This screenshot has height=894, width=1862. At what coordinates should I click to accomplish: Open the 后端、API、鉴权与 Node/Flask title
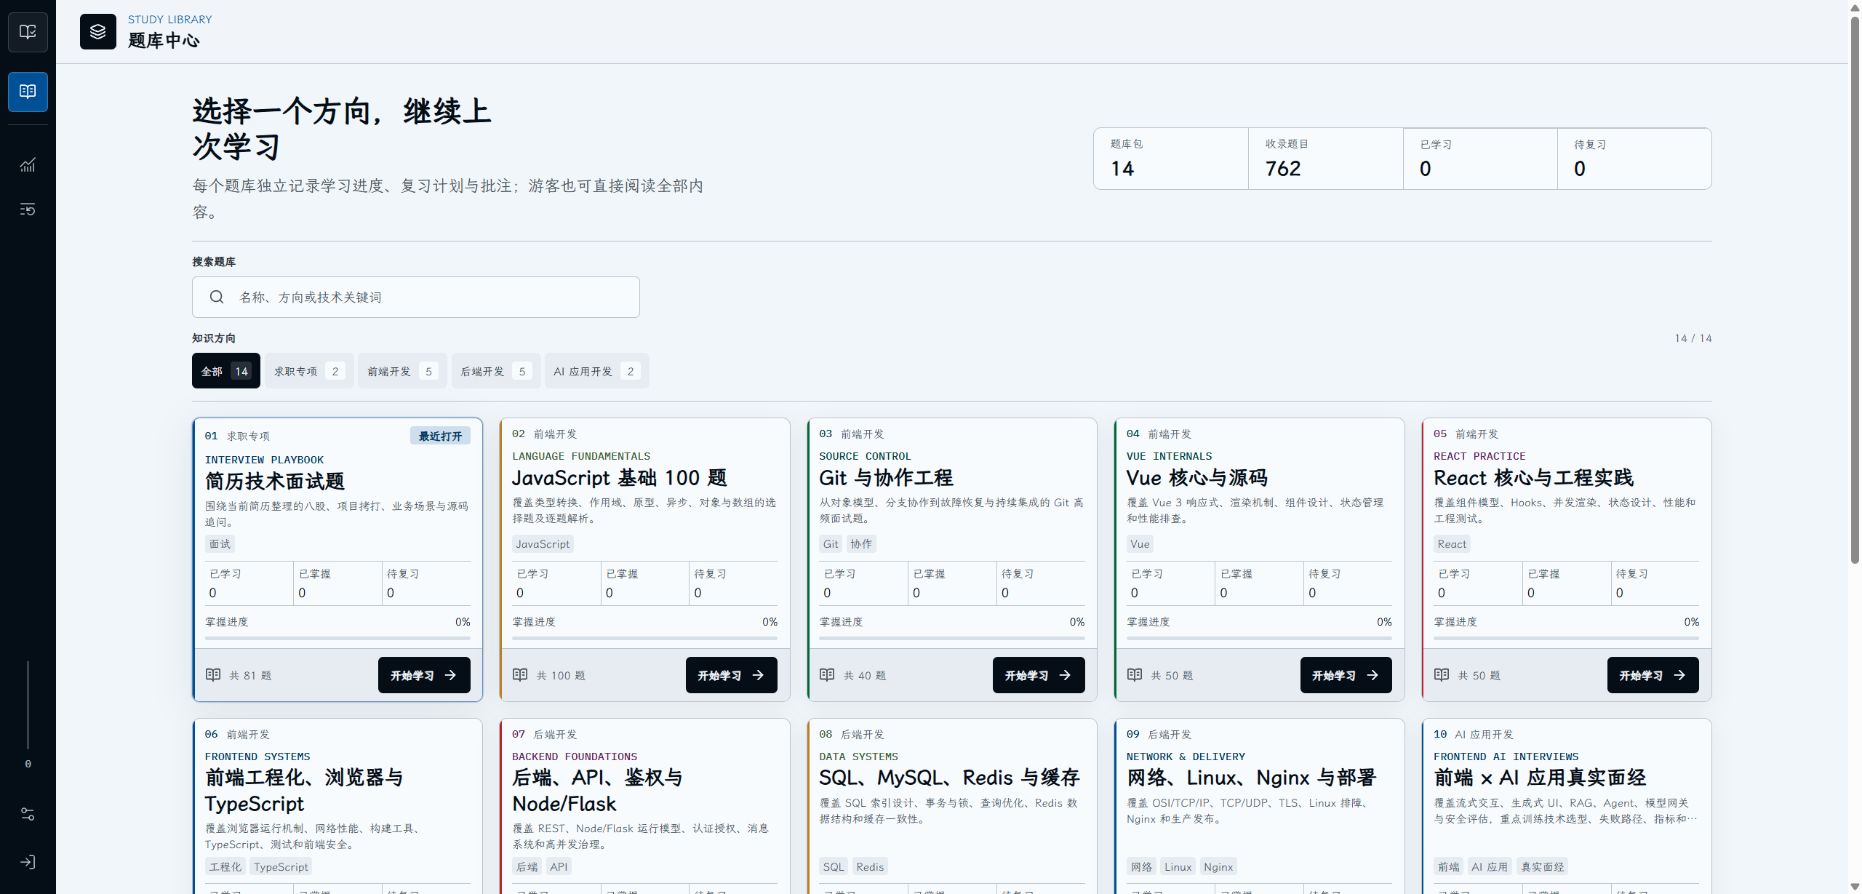(x=597, y=790)
